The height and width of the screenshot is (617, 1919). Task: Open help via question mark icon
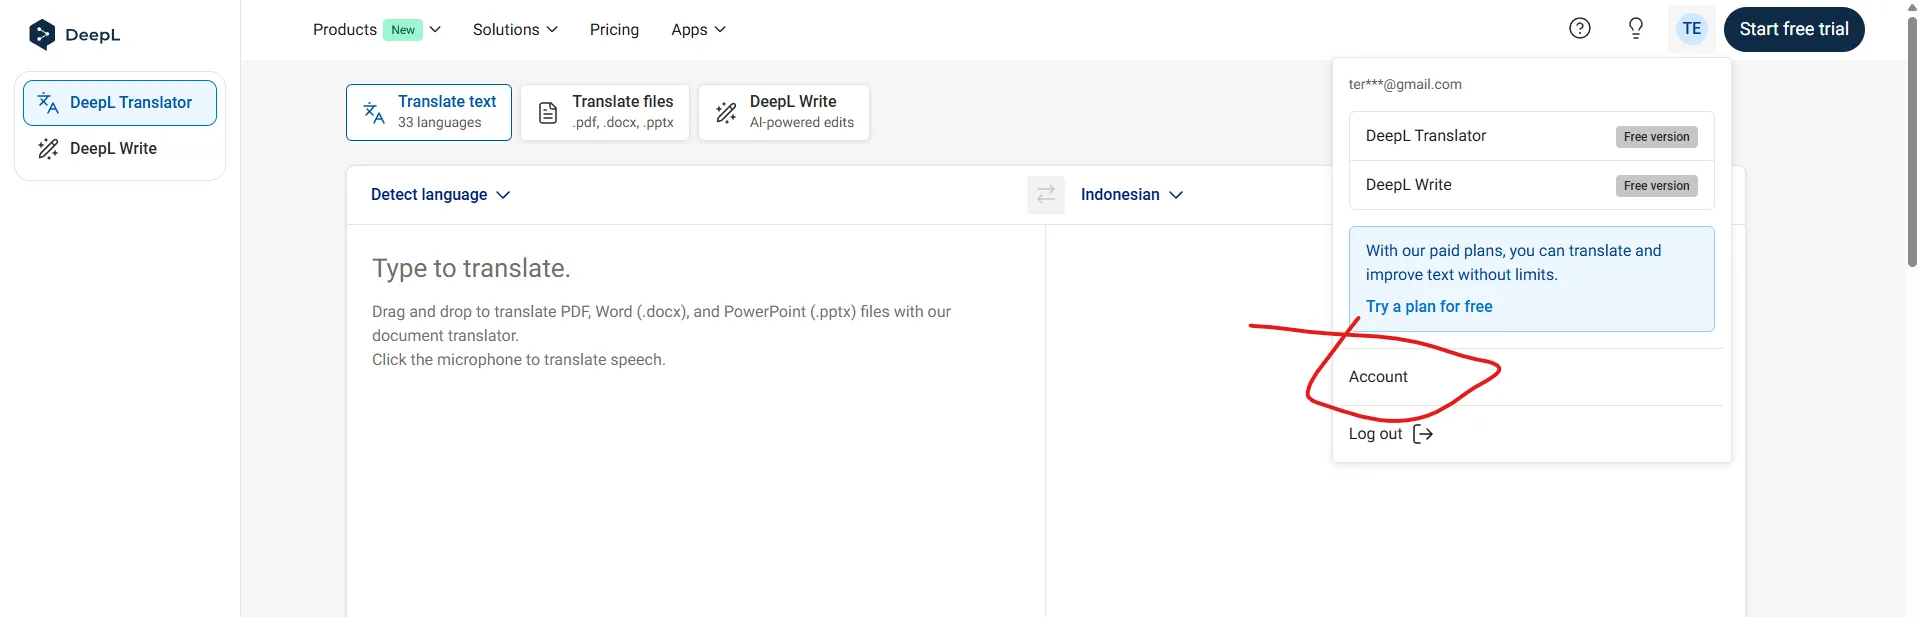coord(1579,29)
